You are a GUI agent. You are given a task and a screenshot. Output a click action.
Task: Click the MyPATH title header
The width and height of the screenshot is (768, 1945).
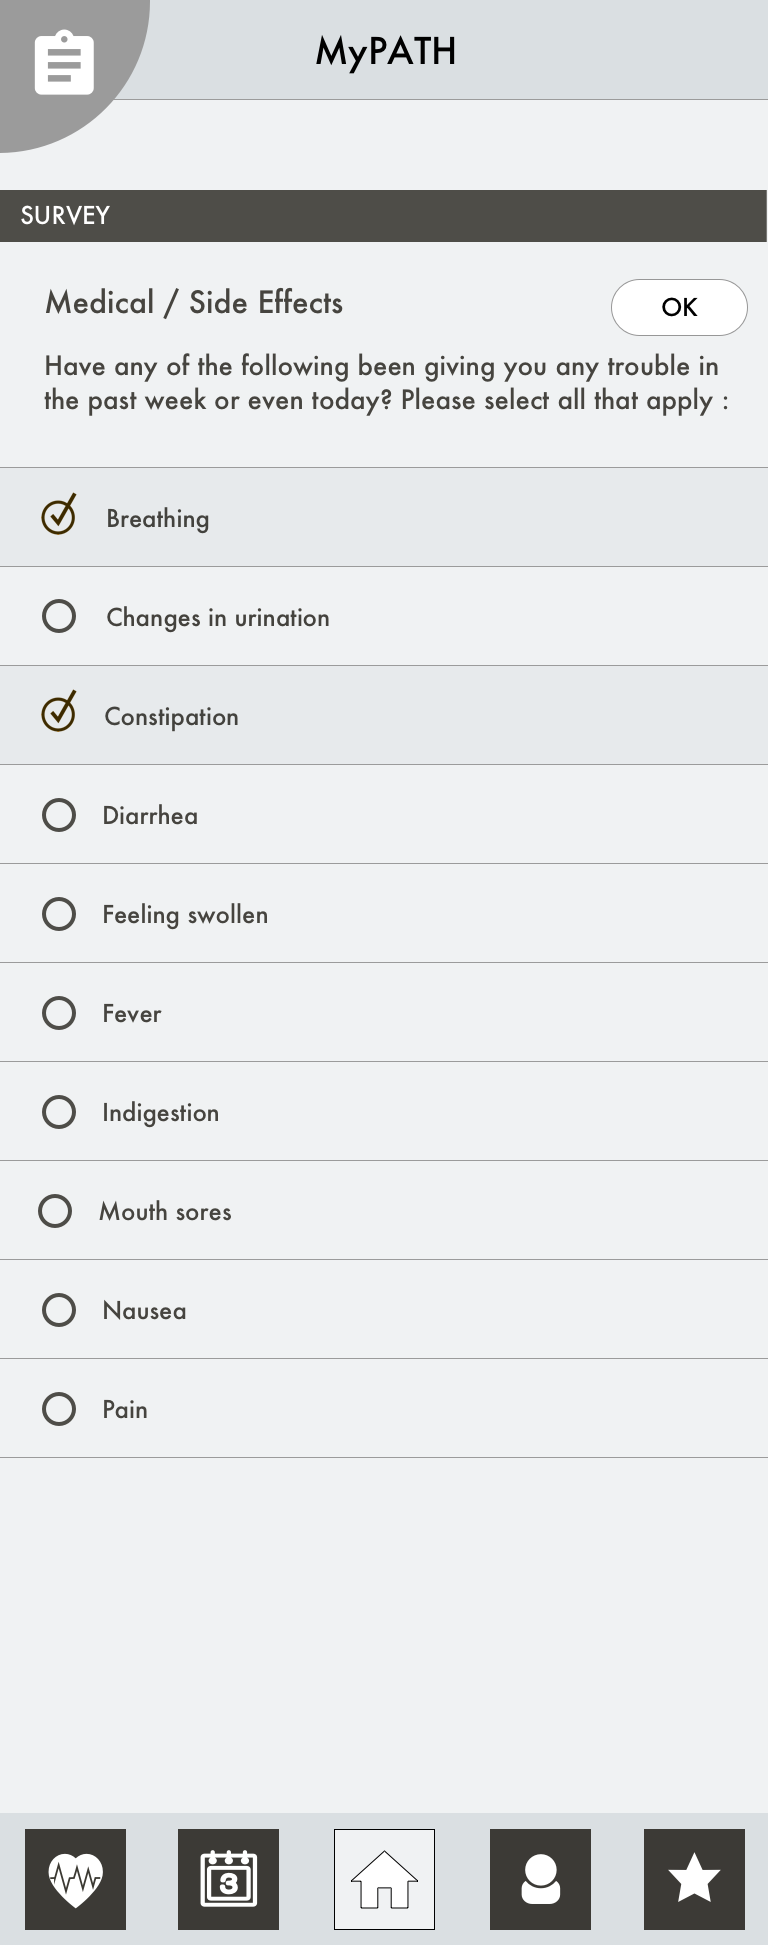click(x=386, y=52)
